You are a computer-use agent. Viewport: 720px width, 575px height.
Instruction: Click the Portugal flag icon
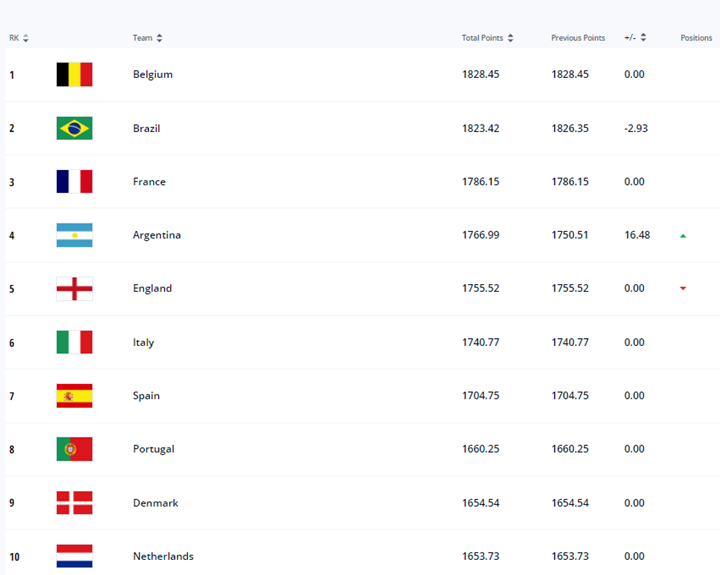coord(74,449)
